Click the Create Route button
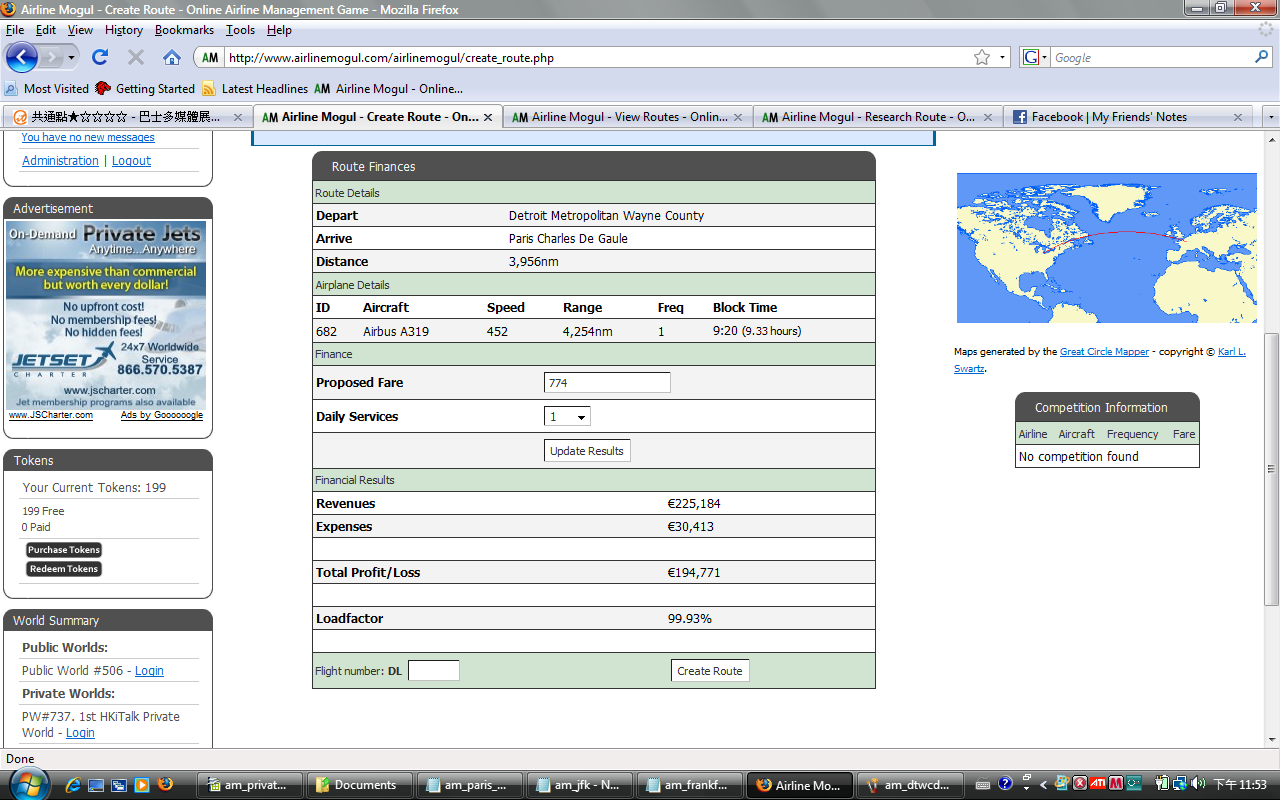This screenshot has height=800, width=1280. click(x=710, y=671)
